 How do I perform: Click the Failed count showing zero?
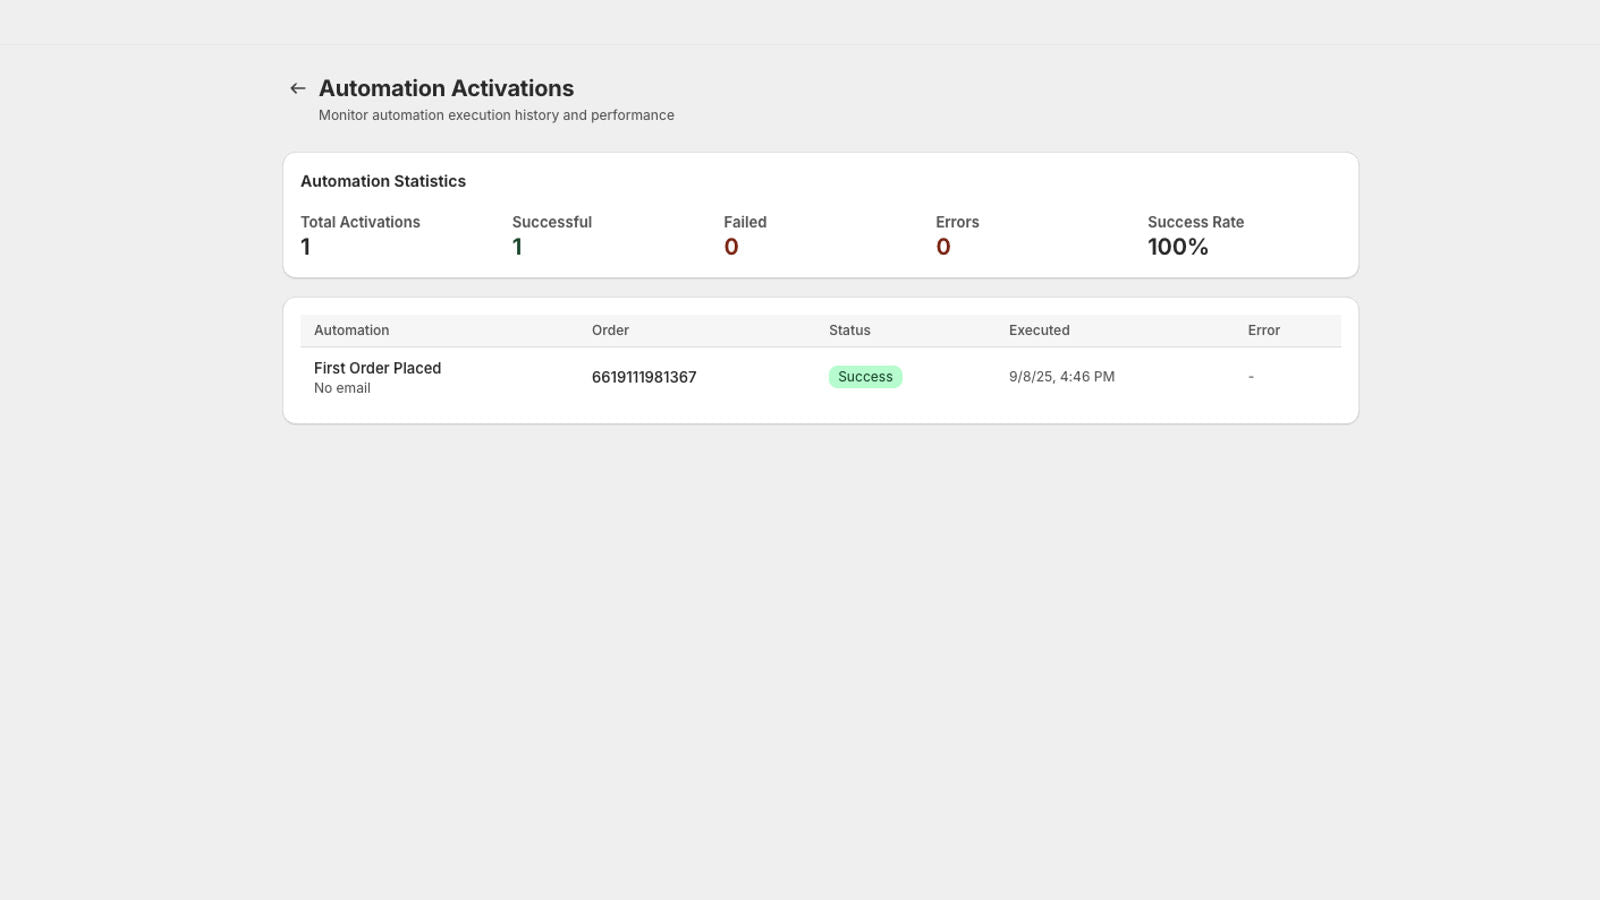tap(730, 246)
